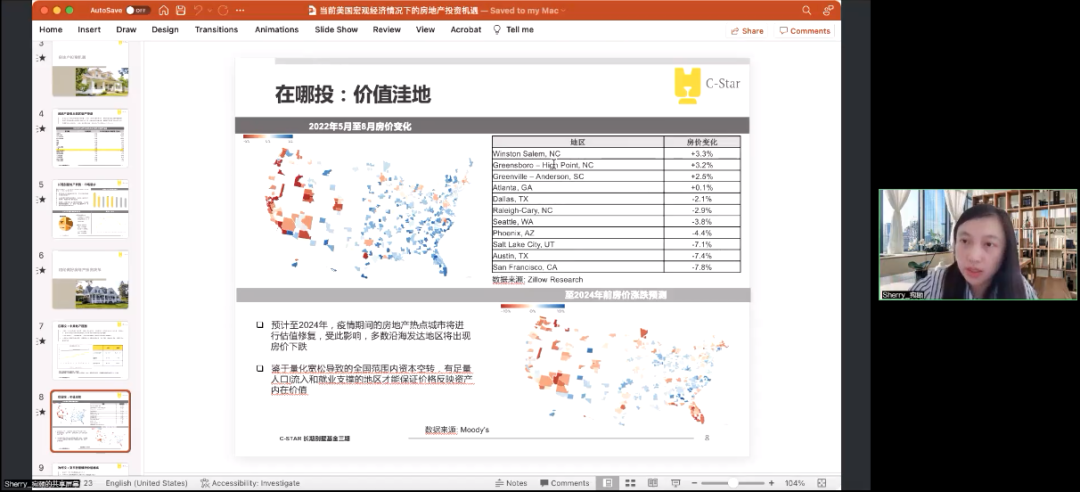This screenshot has width=1080, height=492.
Task: Select slide 8 thumbnail
Action: (x=90, y=421)
